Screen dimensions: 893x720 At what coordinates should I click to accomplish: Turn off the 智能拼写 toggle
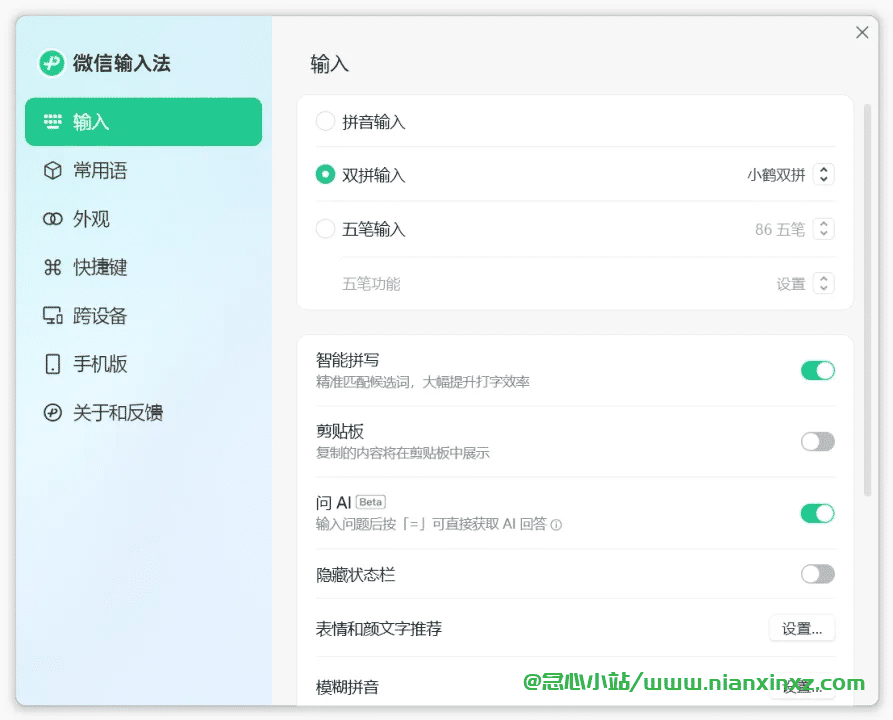(x=818, y=371)
